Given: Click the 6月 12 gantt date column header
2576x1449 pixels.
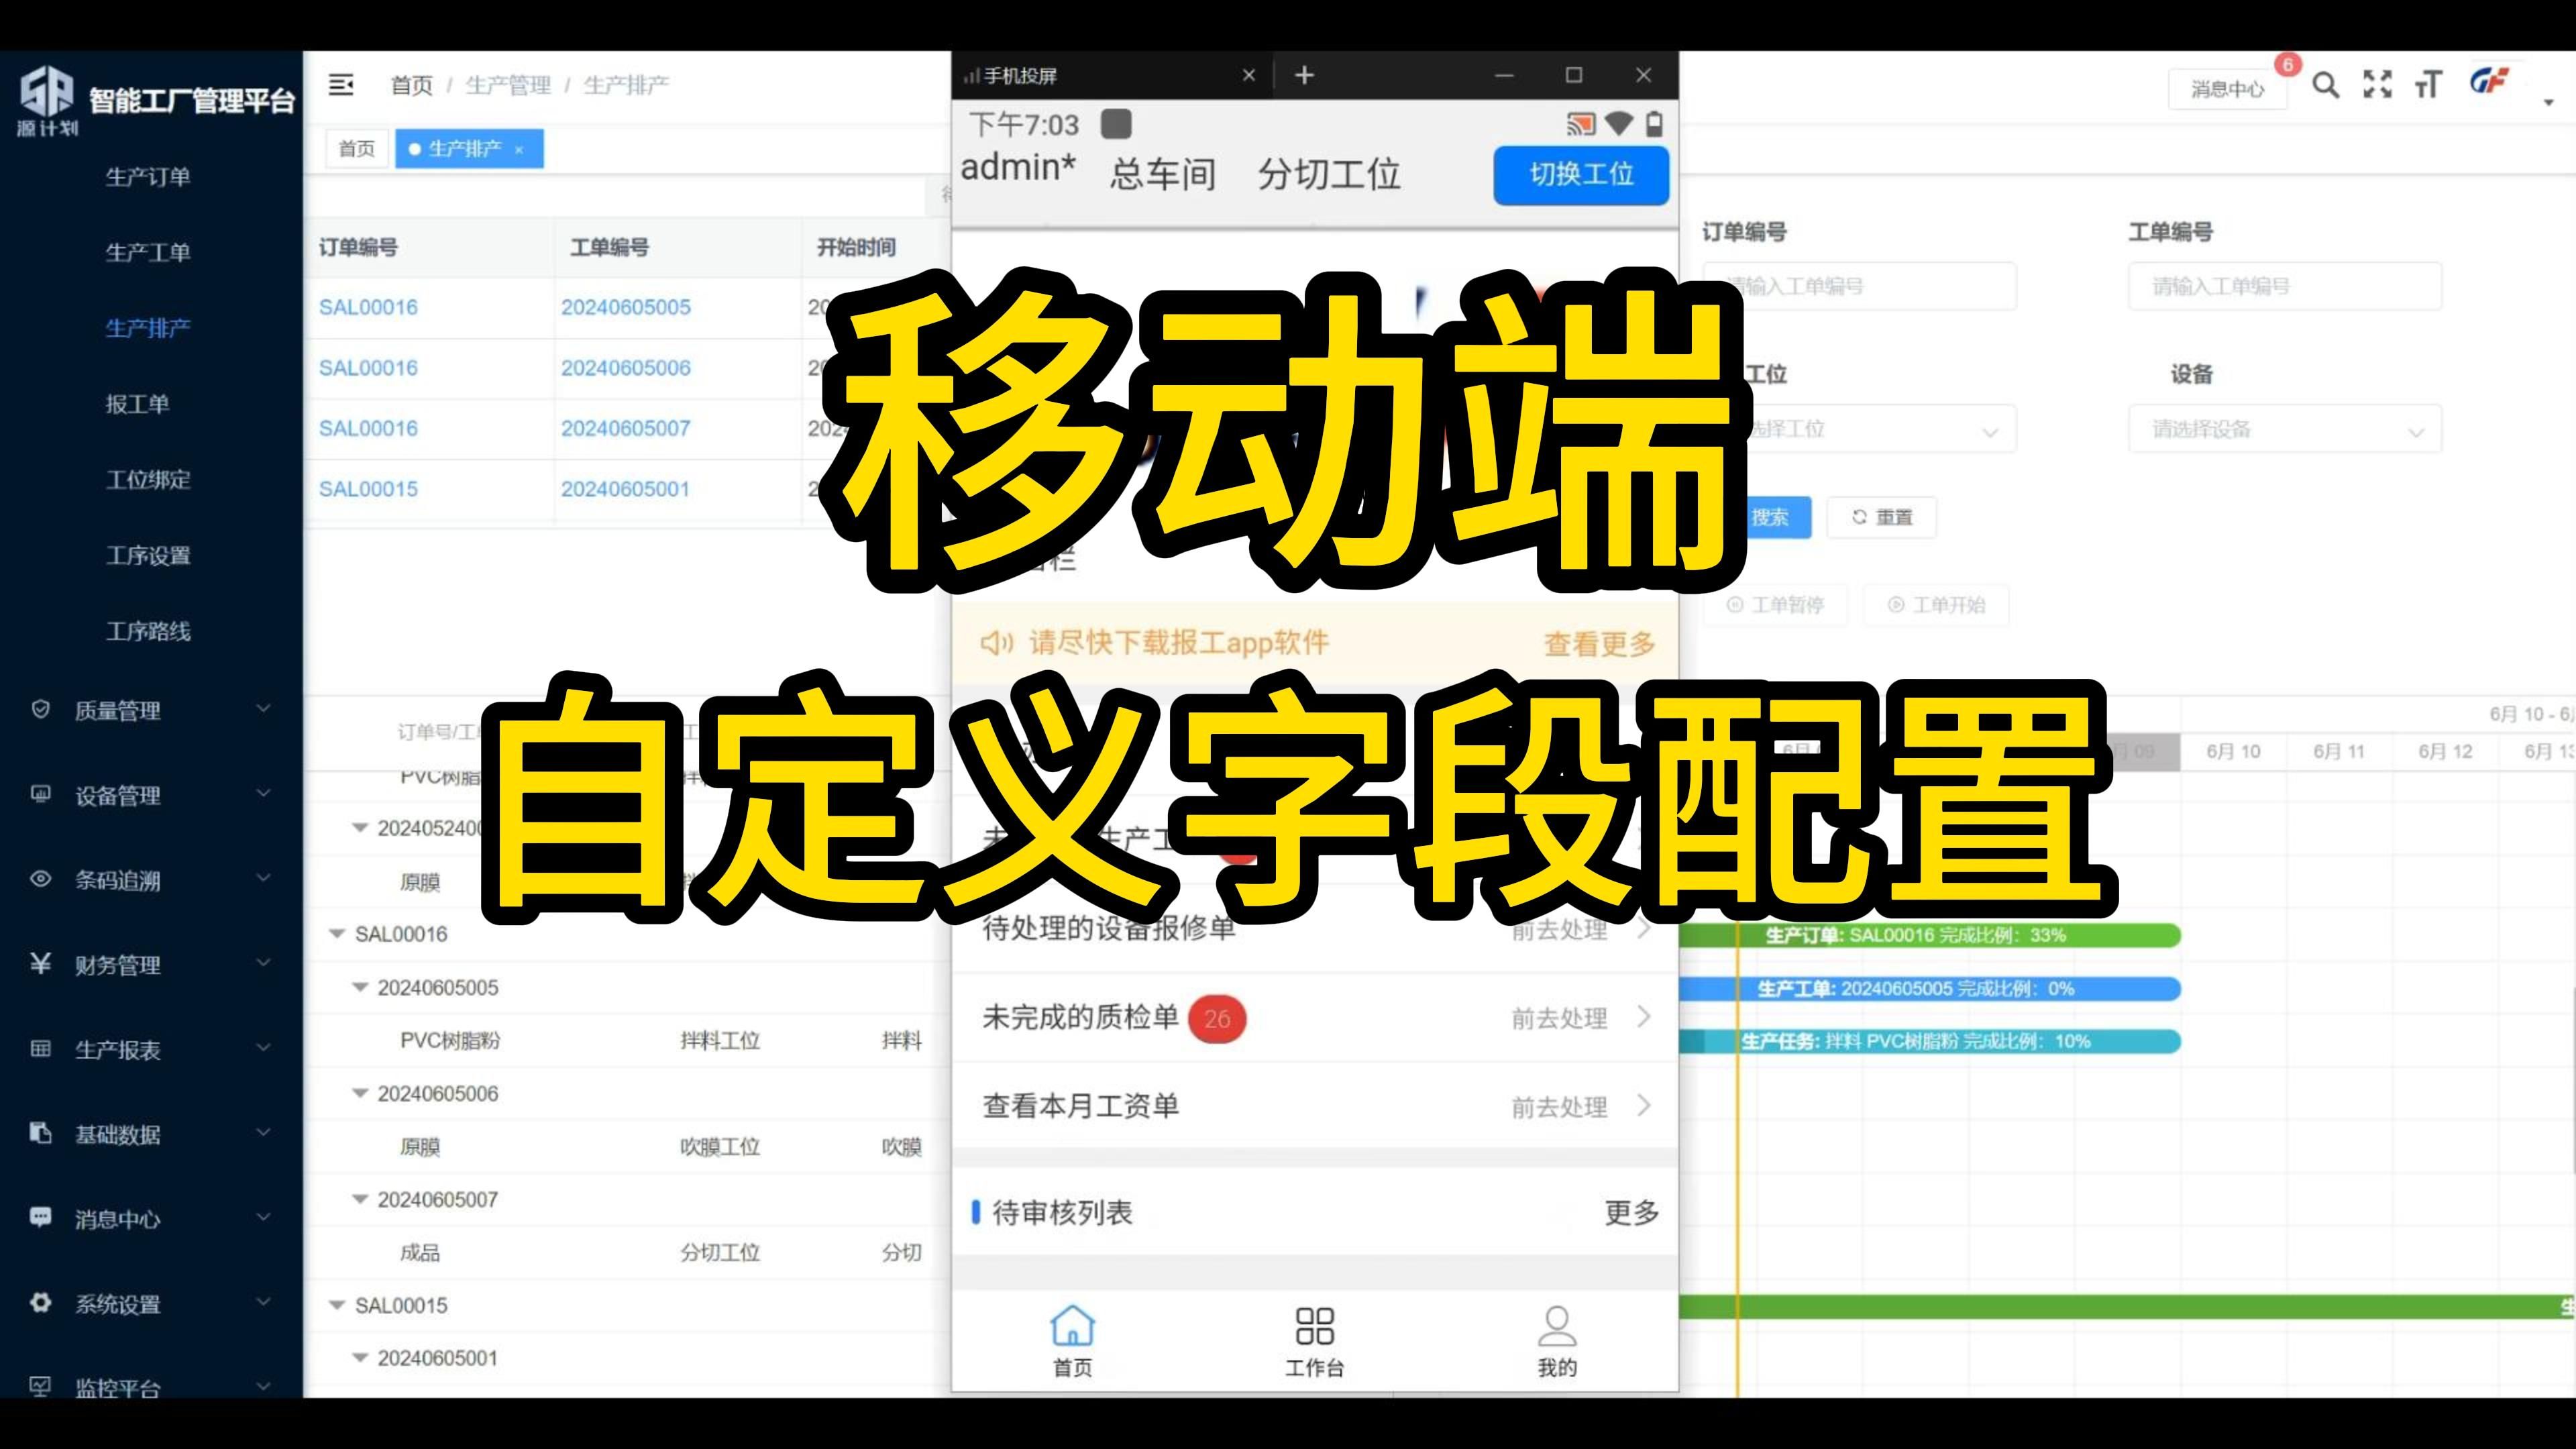Looking at the screenshot, I should coord(2445,751).
